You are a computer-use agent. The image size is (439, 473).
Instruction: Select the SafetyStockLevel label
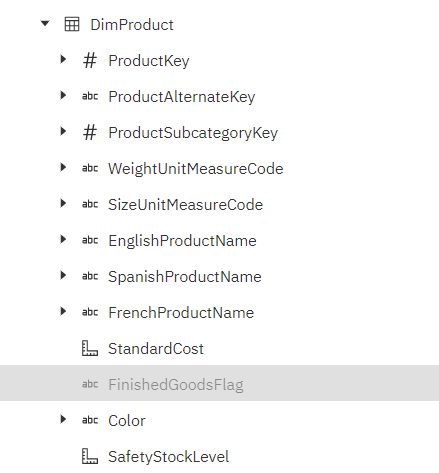pos(169,457)
